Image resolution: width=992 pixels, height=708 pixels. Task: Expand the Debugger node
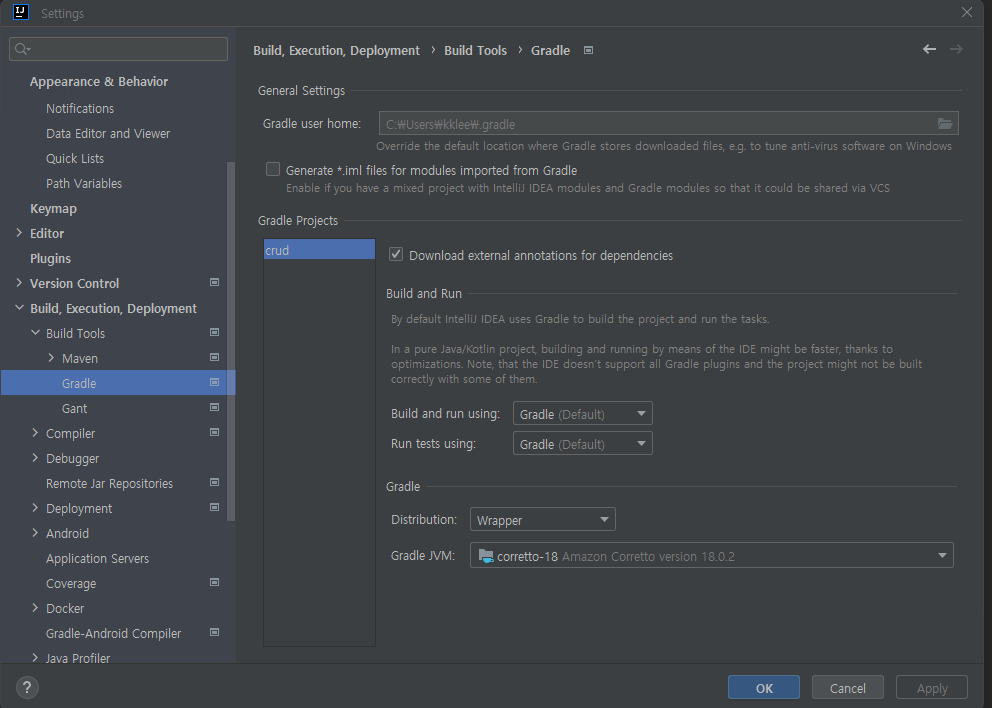[x=35, y=458]
